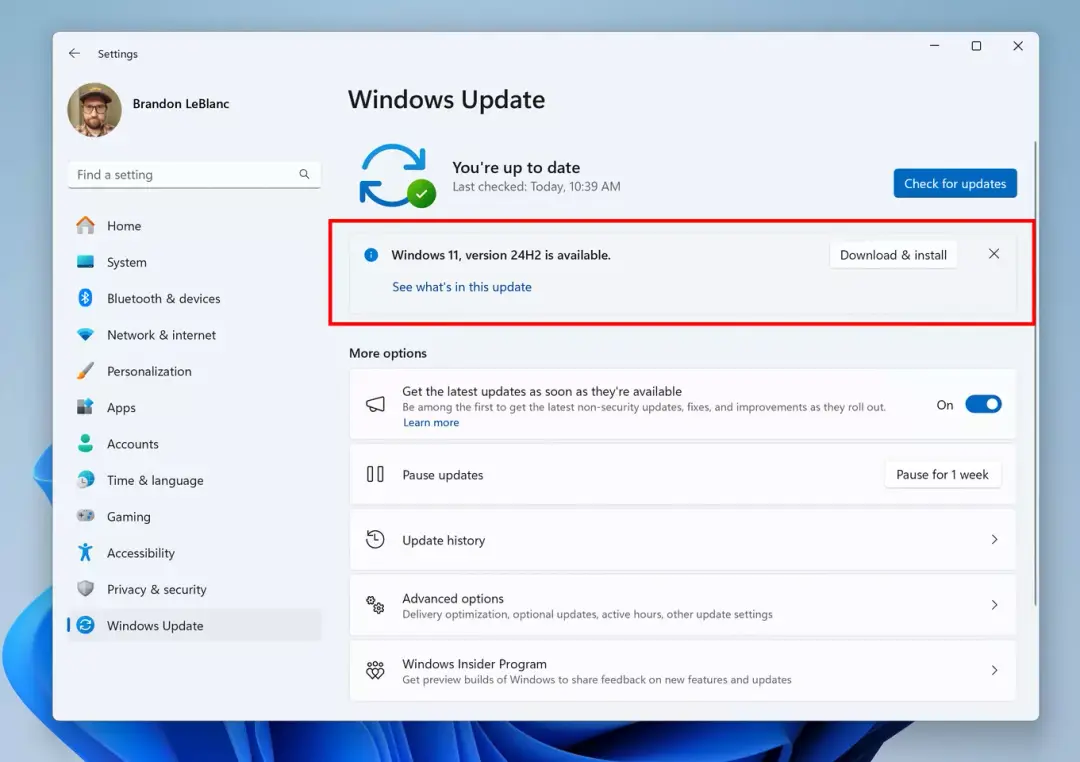Viewport: 1080px width, 762px height.
Task: Click the Bluetooth icon in the sidebar
Action: [85, 298]
